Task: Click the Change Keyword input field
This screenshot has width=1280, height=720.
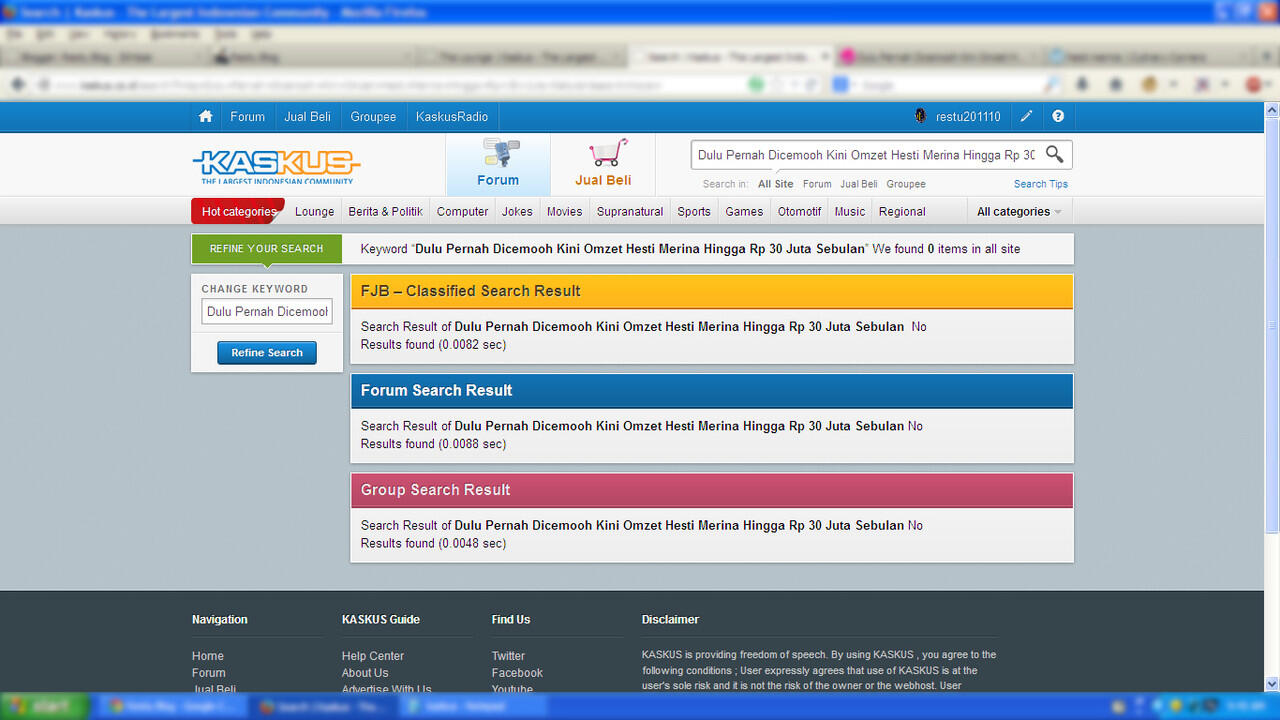Action: point(267,312)
